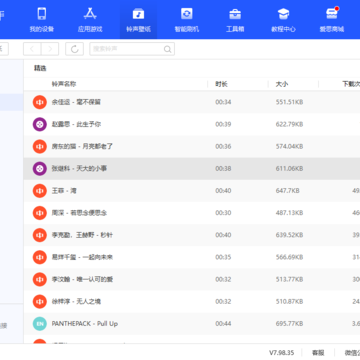This screenshot has height=360, width=360.
Task: Sort by the 铃声名称 column header
Action: click(64, 84)
